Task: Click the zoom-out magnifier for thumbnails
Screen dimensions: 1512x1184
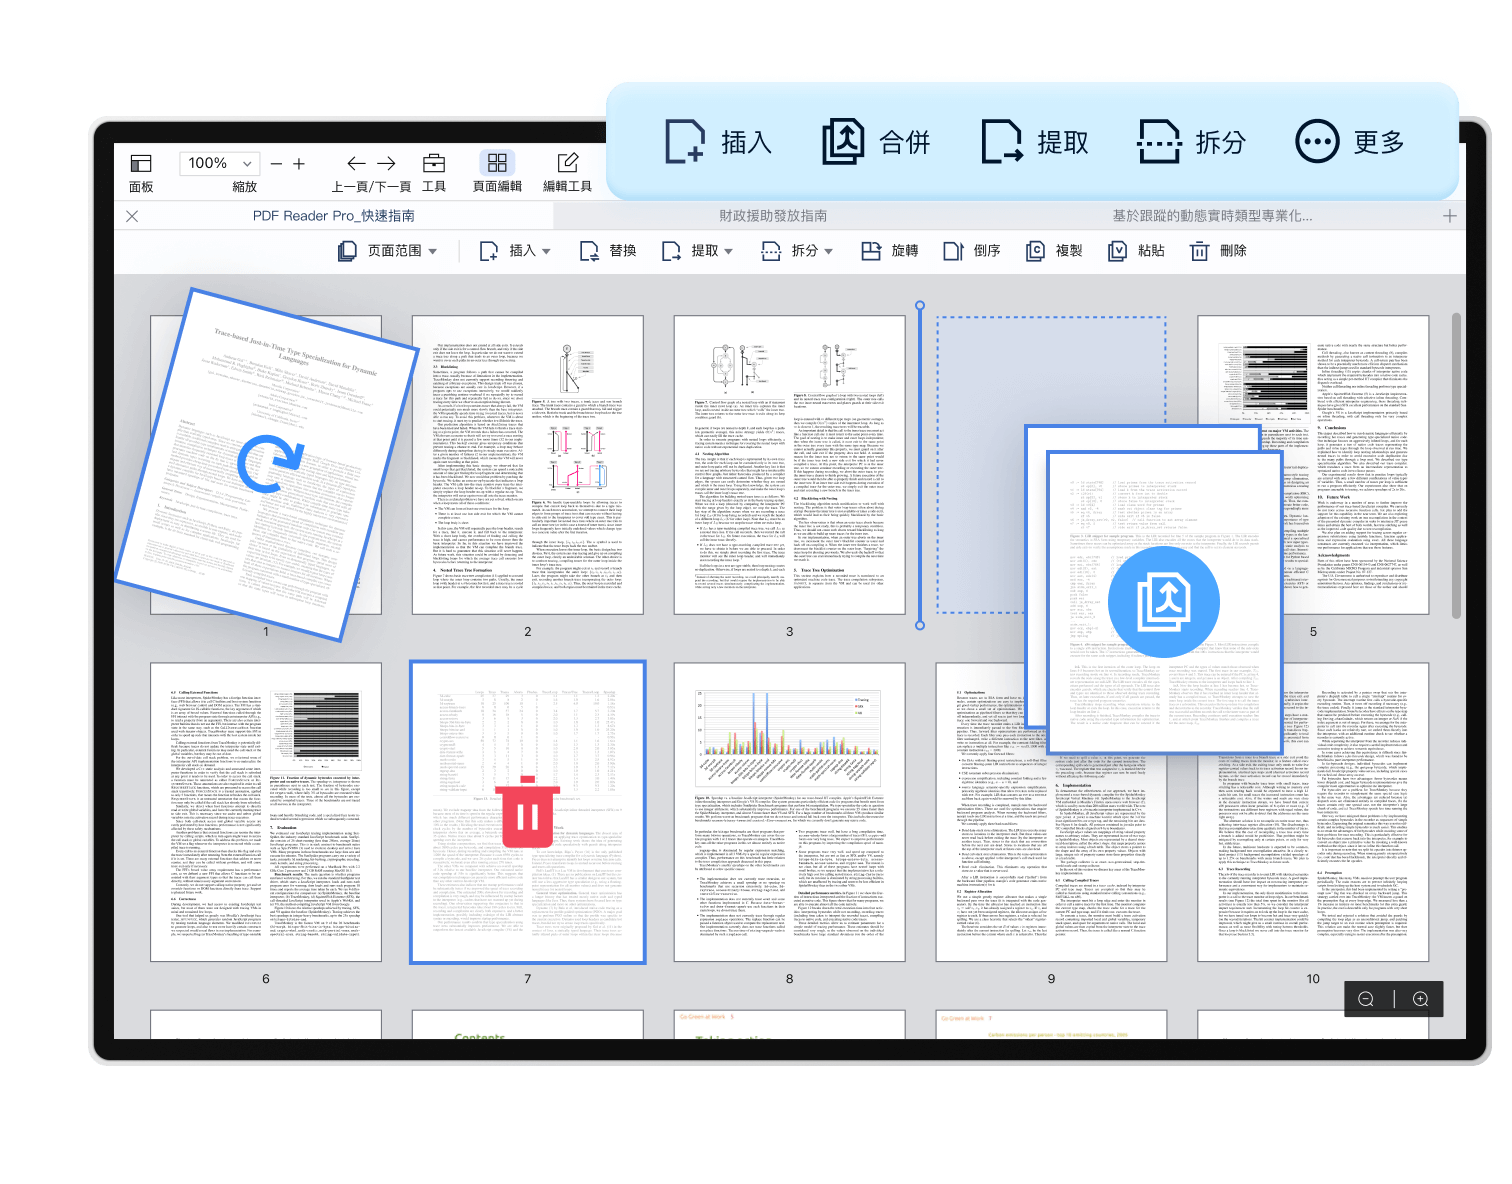Action: tap(1366, 999)
